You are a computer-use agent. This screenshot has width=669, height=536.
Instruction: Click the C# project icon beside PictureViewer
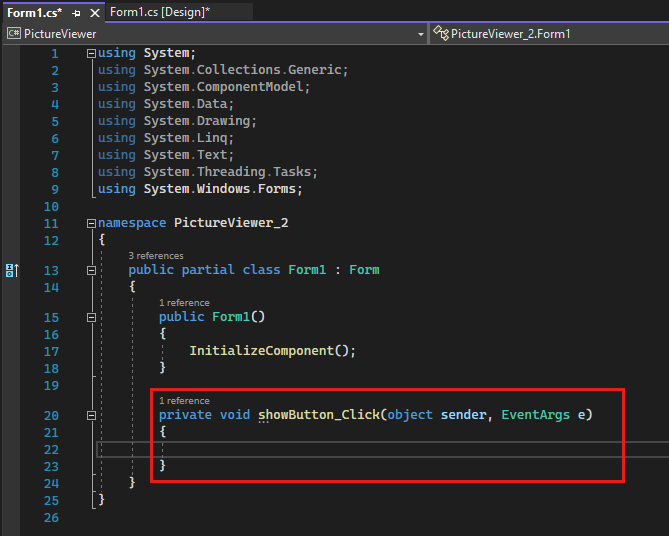tap(13, 34)
